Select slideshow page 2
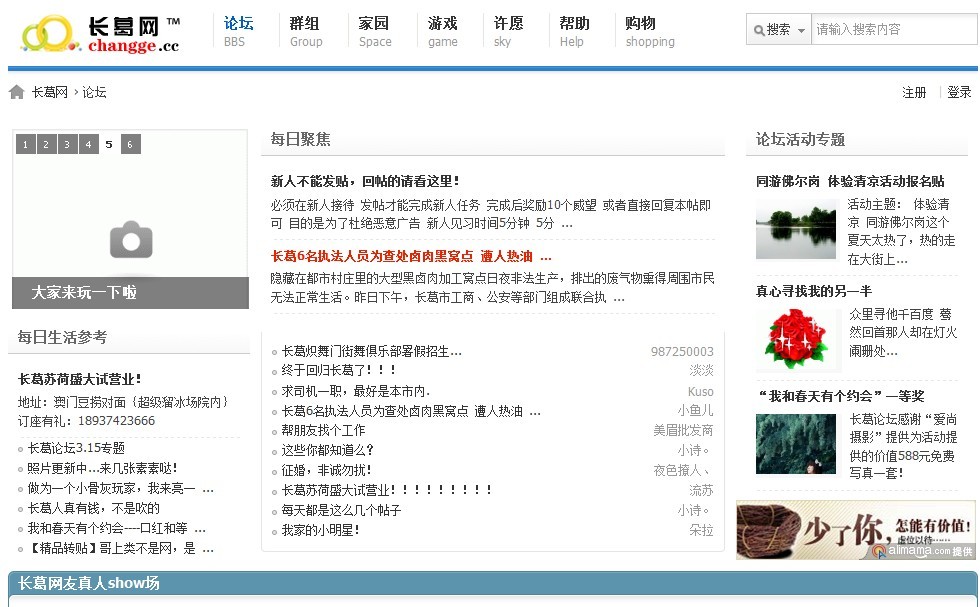 46,144
